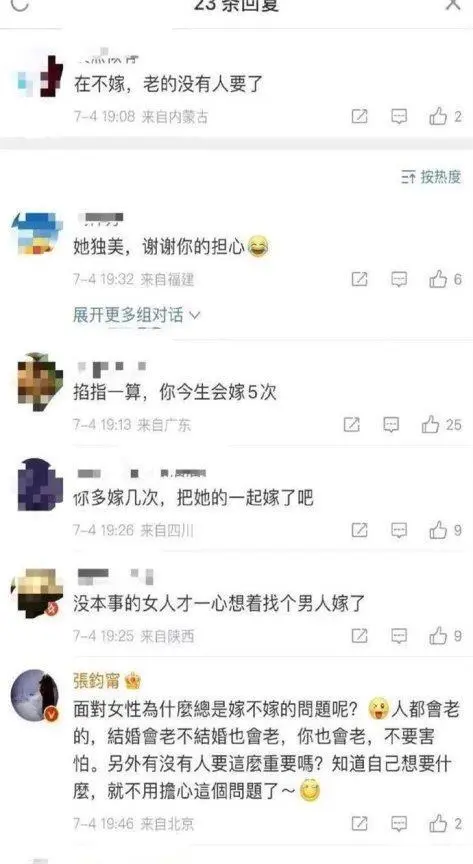
Task: Like the reply from 四川
Action: click(445, 530)
